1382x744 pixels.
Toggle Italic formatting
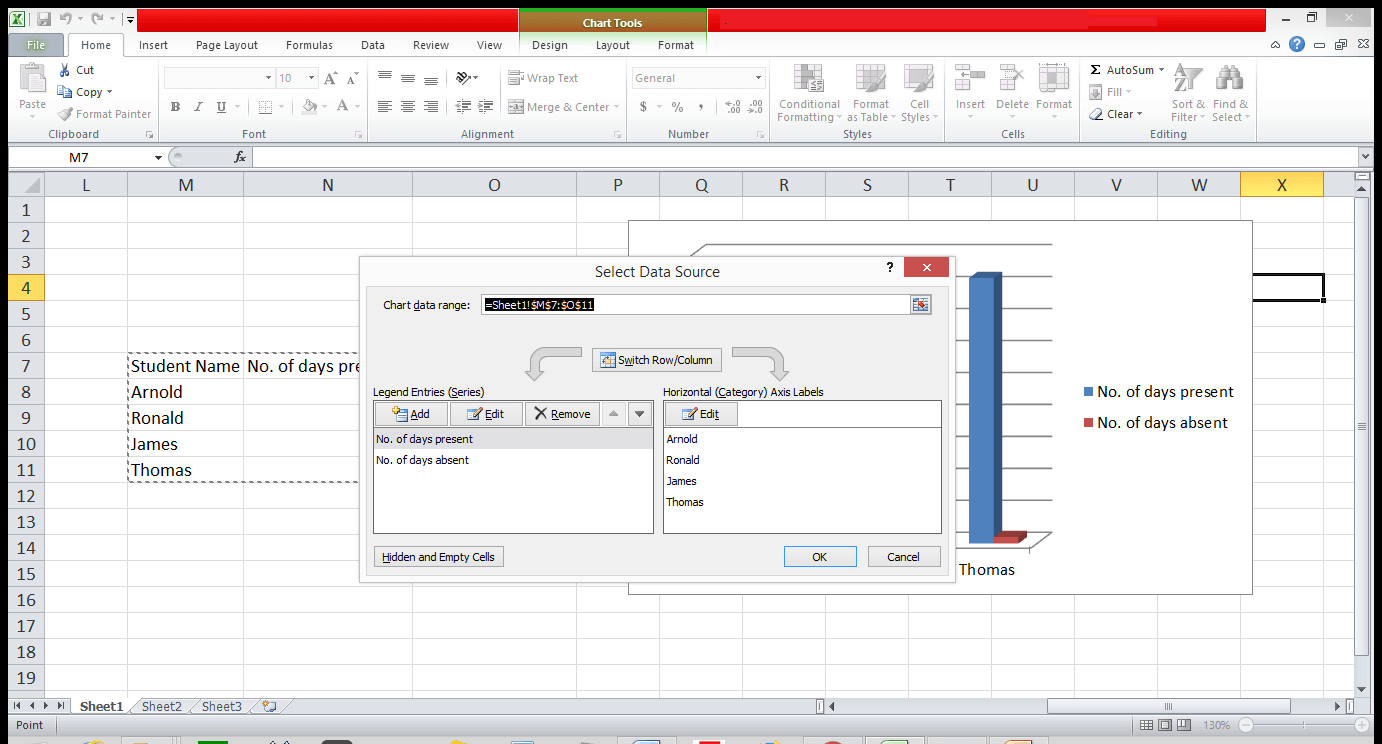(x=198, y=107)
